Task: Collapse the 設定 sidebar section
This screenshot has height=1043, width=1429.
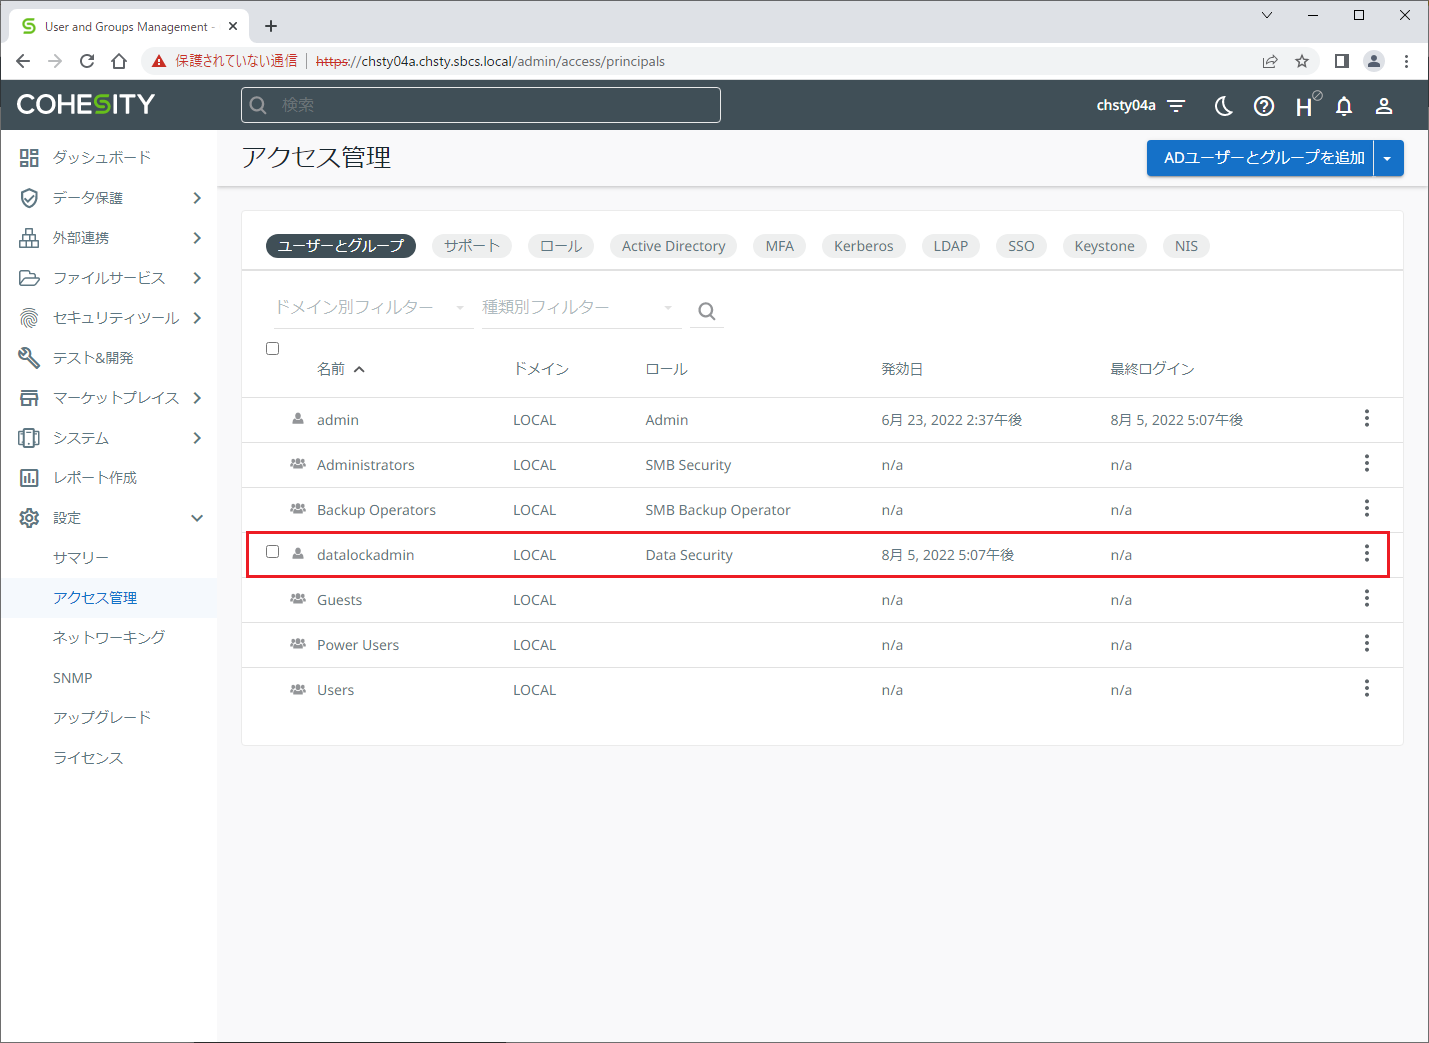Action: pyautogui.click(x=197, y=518)
